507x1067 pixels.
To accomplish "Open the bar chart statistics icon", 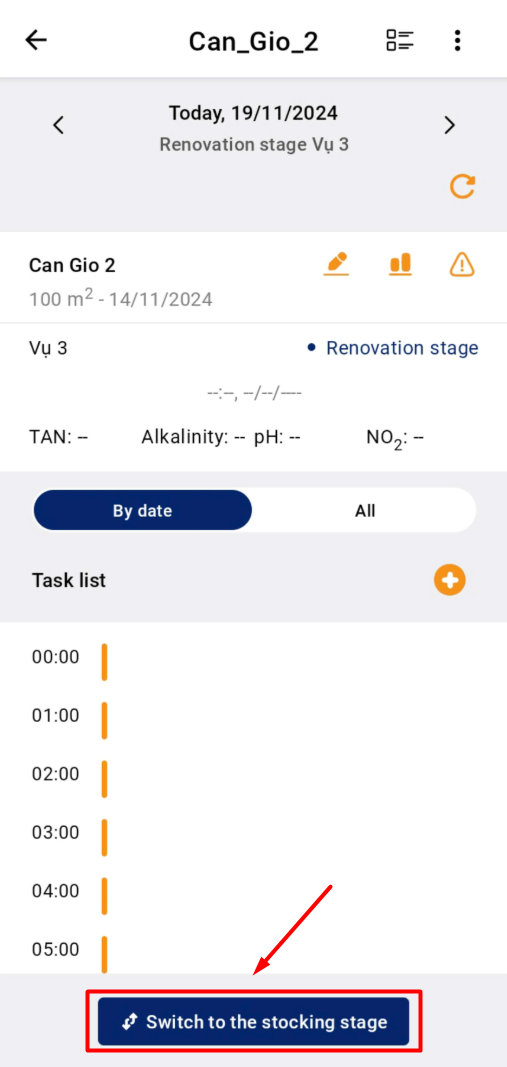I will pos(400,264).
